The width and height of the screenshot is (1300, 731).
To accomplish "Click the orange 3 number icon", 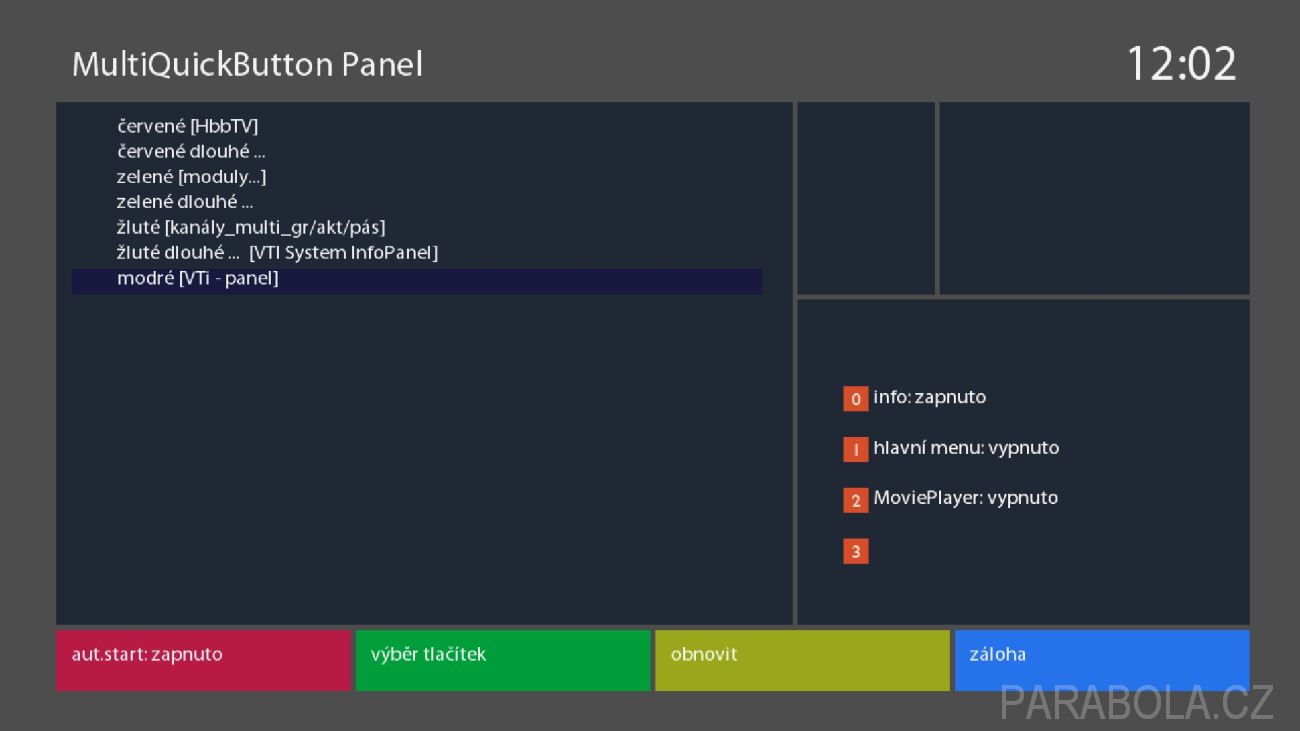I will point(855,551).
